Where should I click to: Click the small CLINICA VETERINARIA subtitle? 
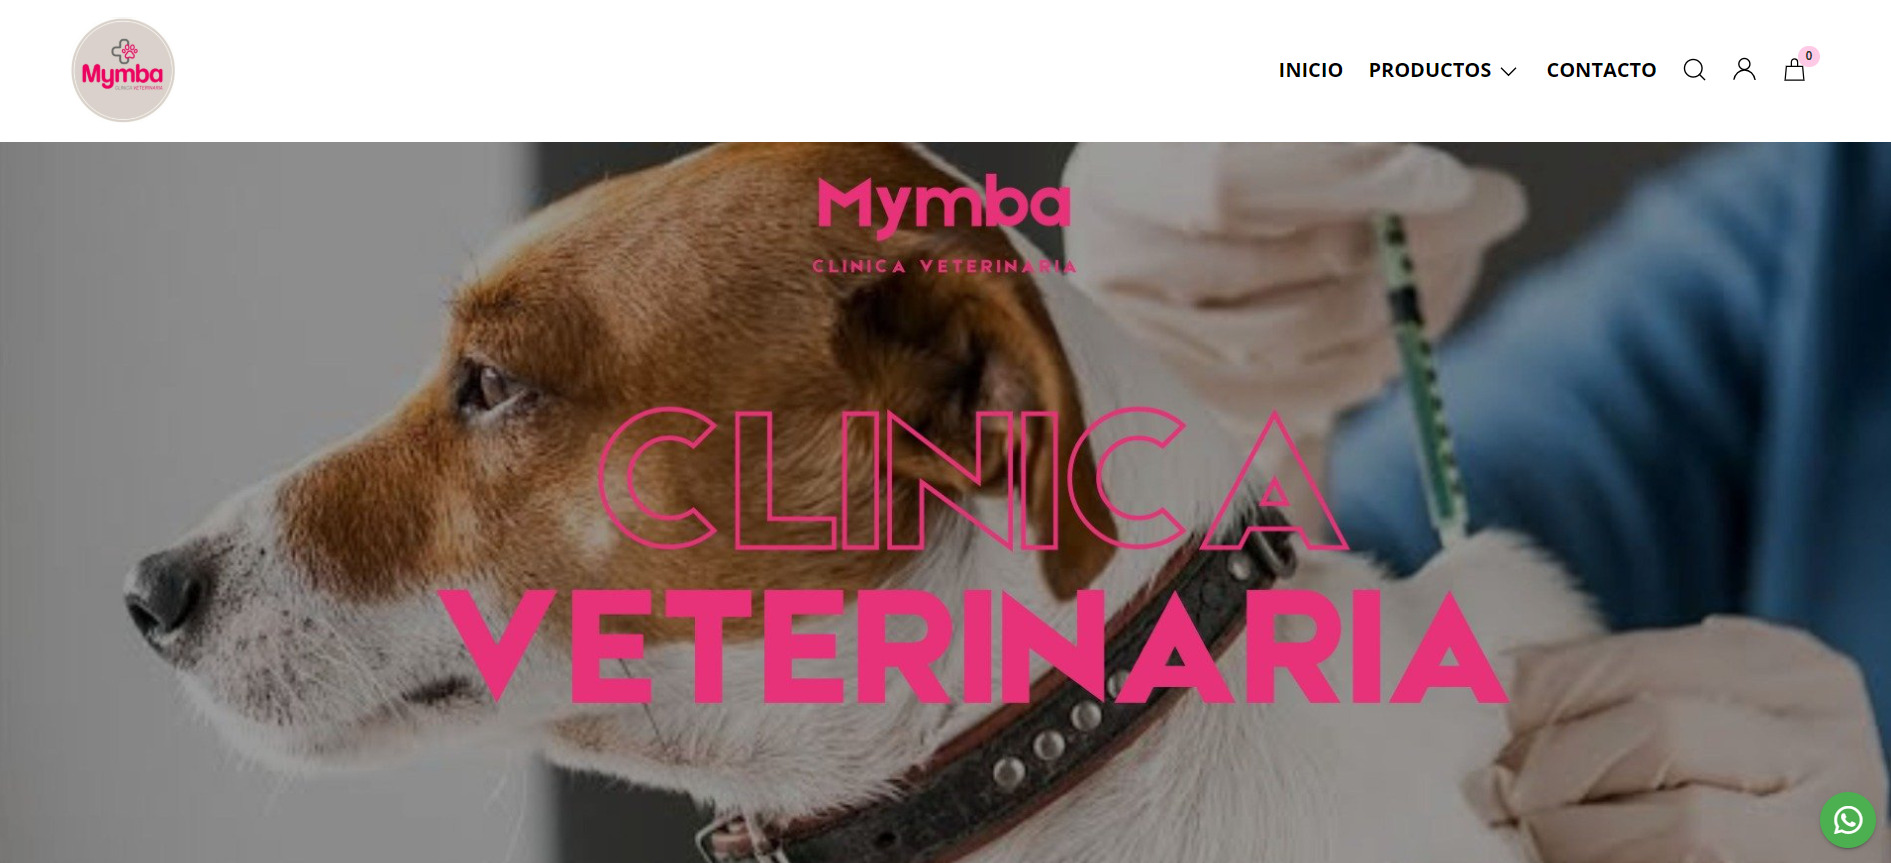tap(944, 266)
